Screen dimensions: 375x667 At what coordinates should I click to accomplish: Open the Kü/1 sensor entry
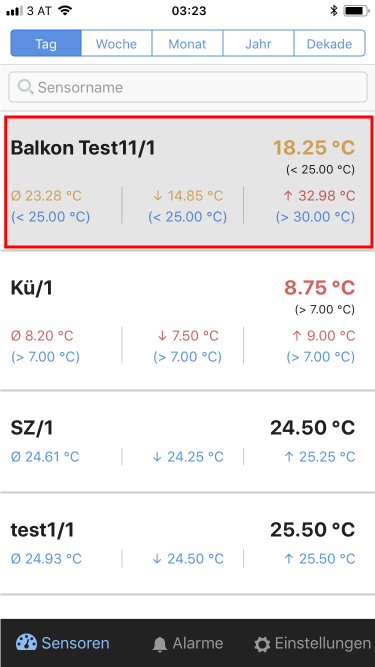pos(188,321)
